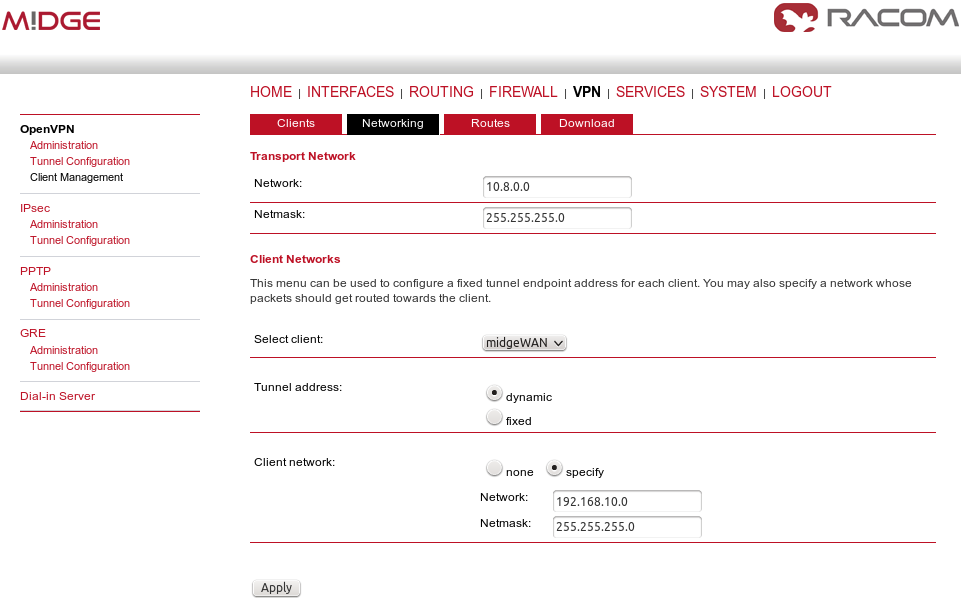The width and height of the screenshot is (961, 598).
Task: Open IPsec Tunnel Configuration
Action: tap(80, 240)
